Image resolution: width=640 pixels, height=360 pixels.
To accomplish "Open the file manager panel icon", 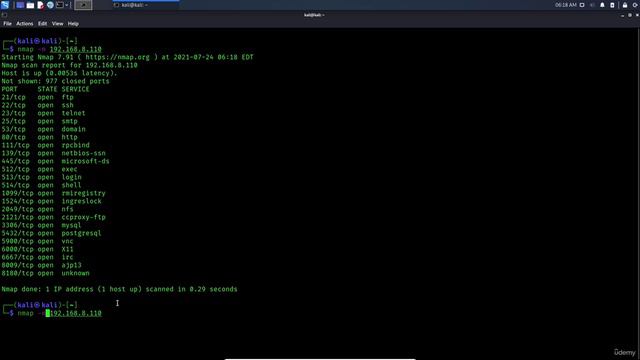I will click(x=30, y=5).
